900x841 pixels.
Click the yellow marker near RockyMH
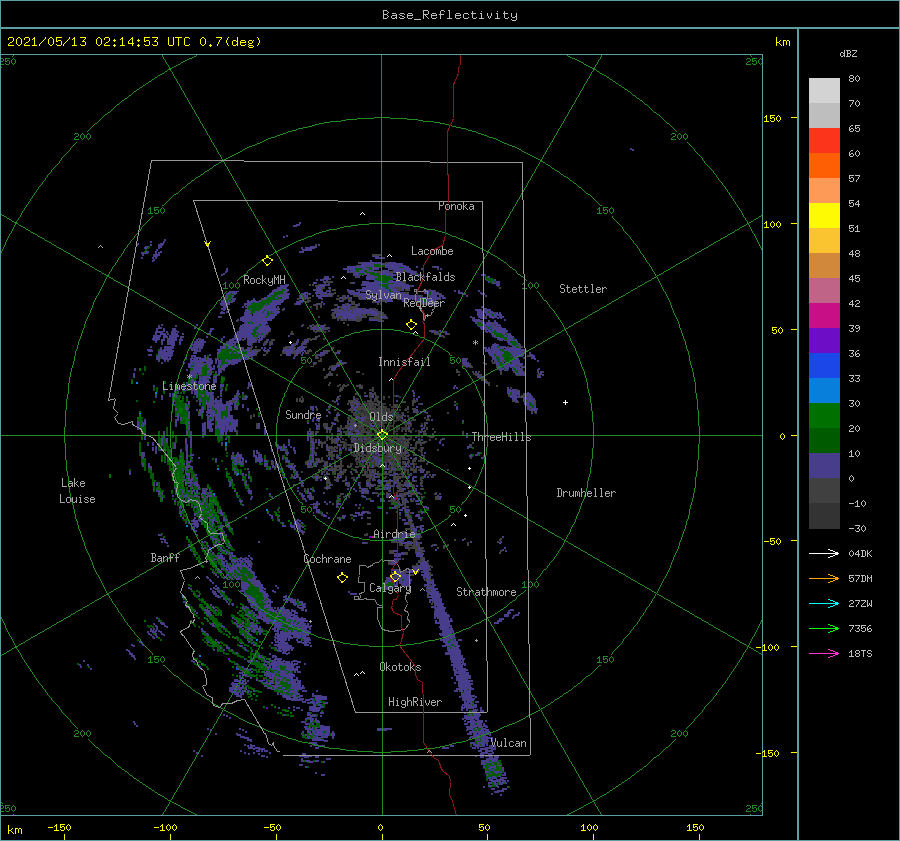[267, 261]
